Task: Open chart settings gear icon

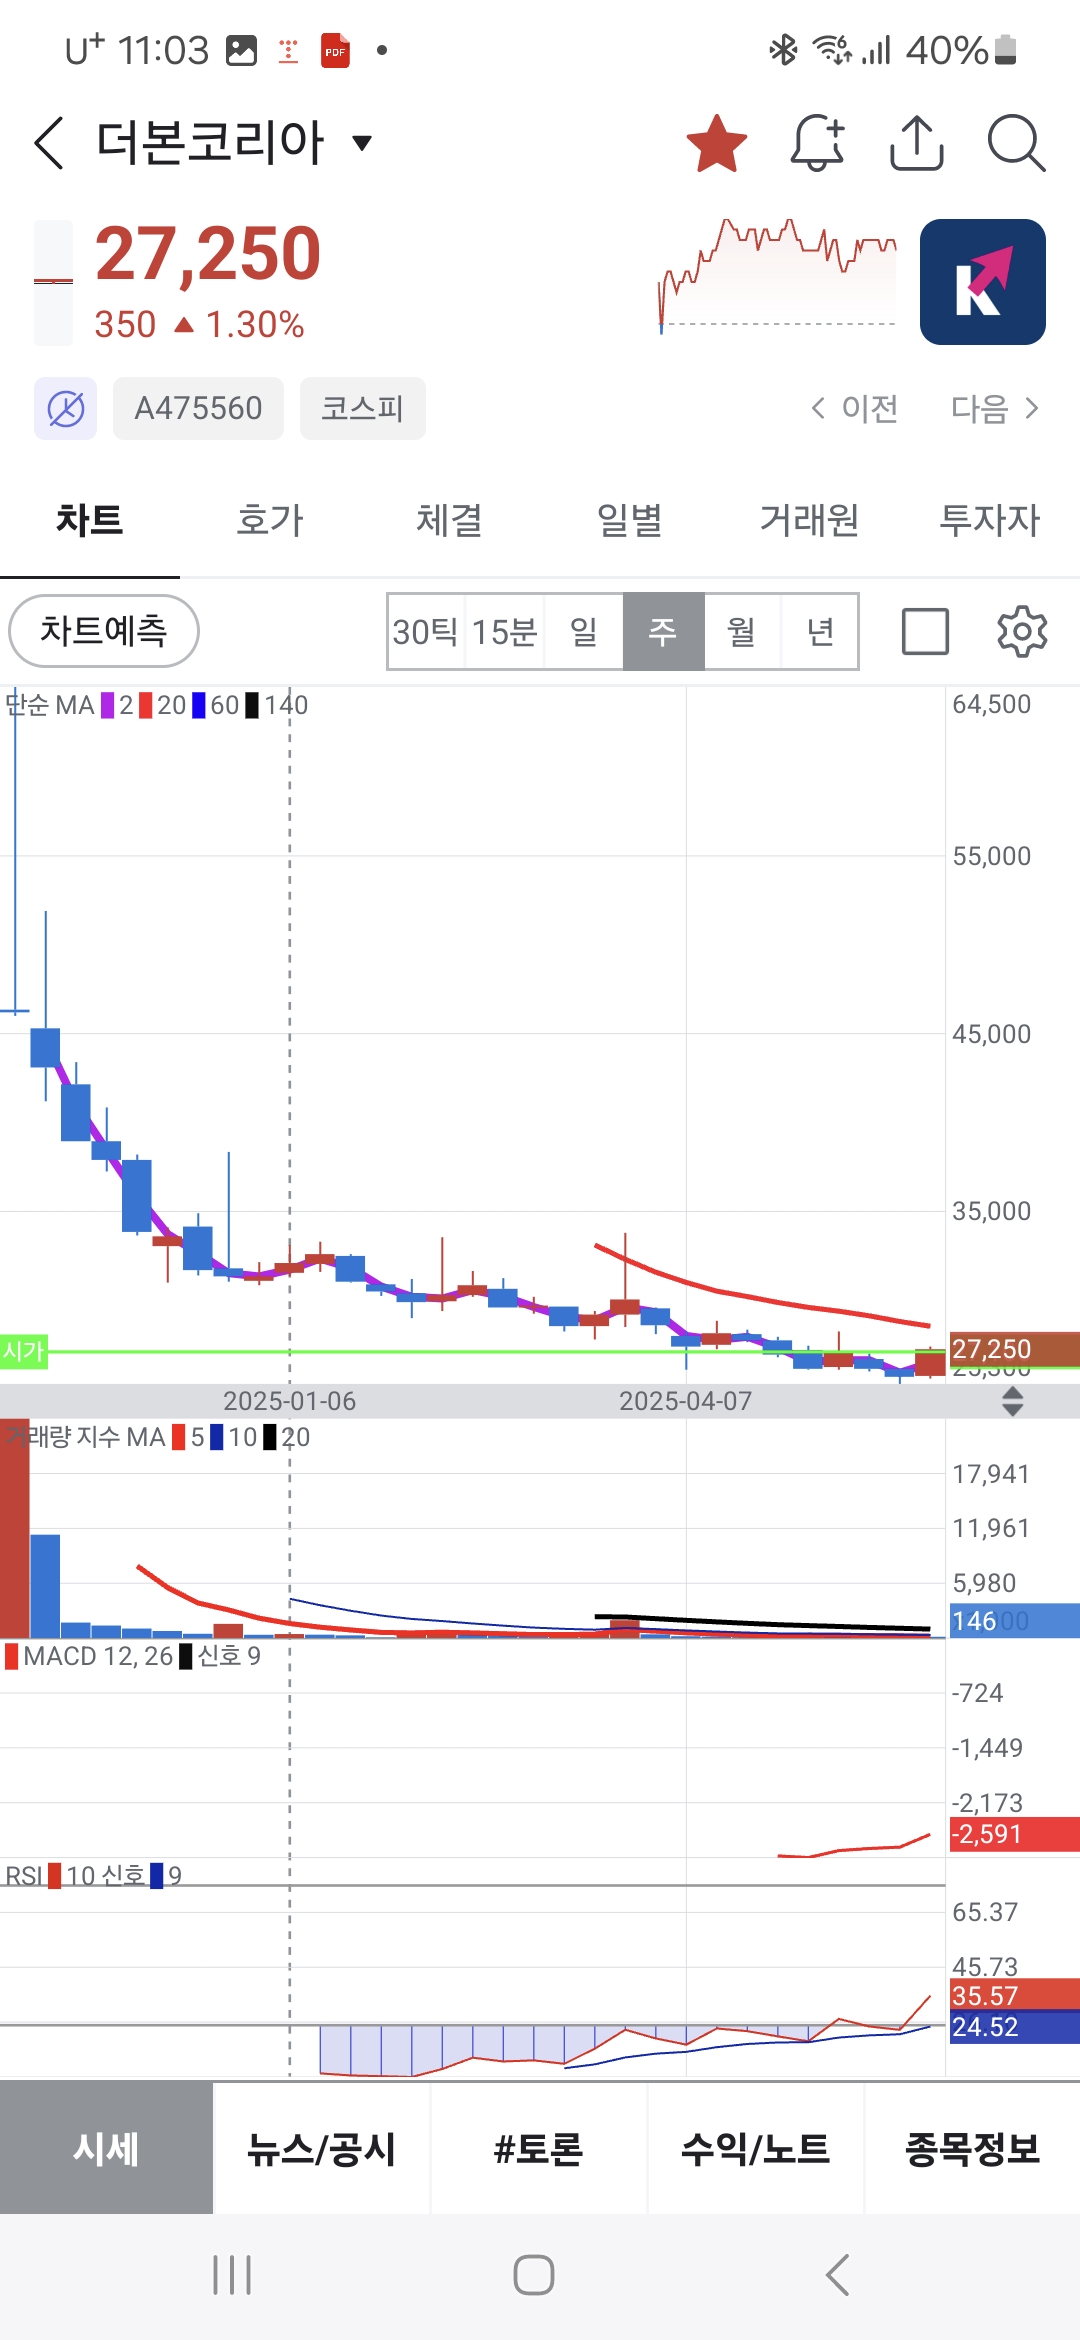Action: (x=1022, y=632)
